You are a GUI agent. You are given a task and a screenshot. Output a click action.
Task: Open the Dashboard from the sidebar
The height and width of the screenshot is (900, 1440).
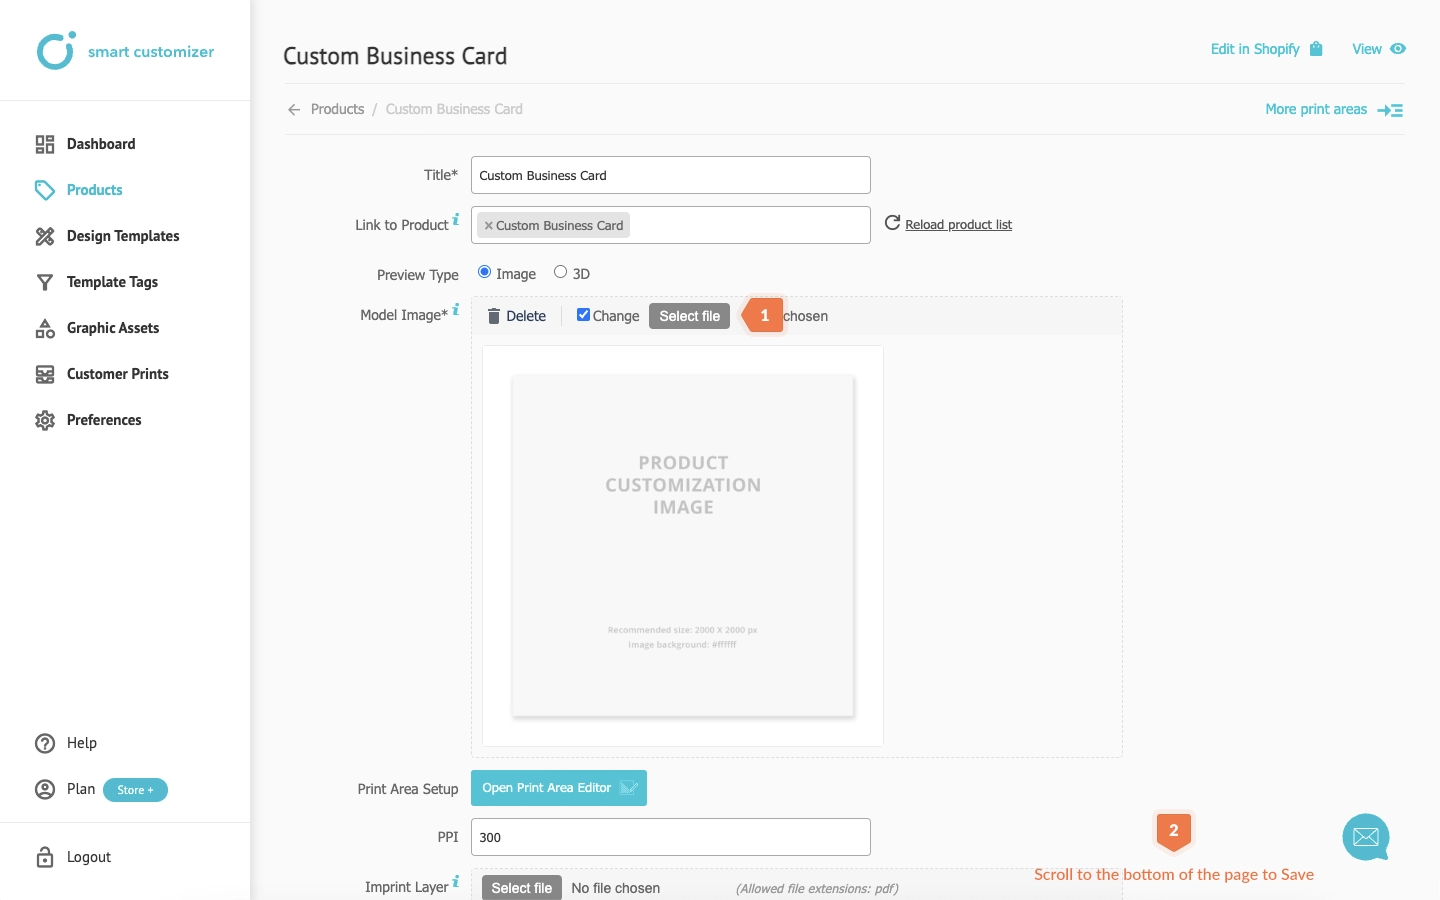pyautogui.click(x=100, y=143)
